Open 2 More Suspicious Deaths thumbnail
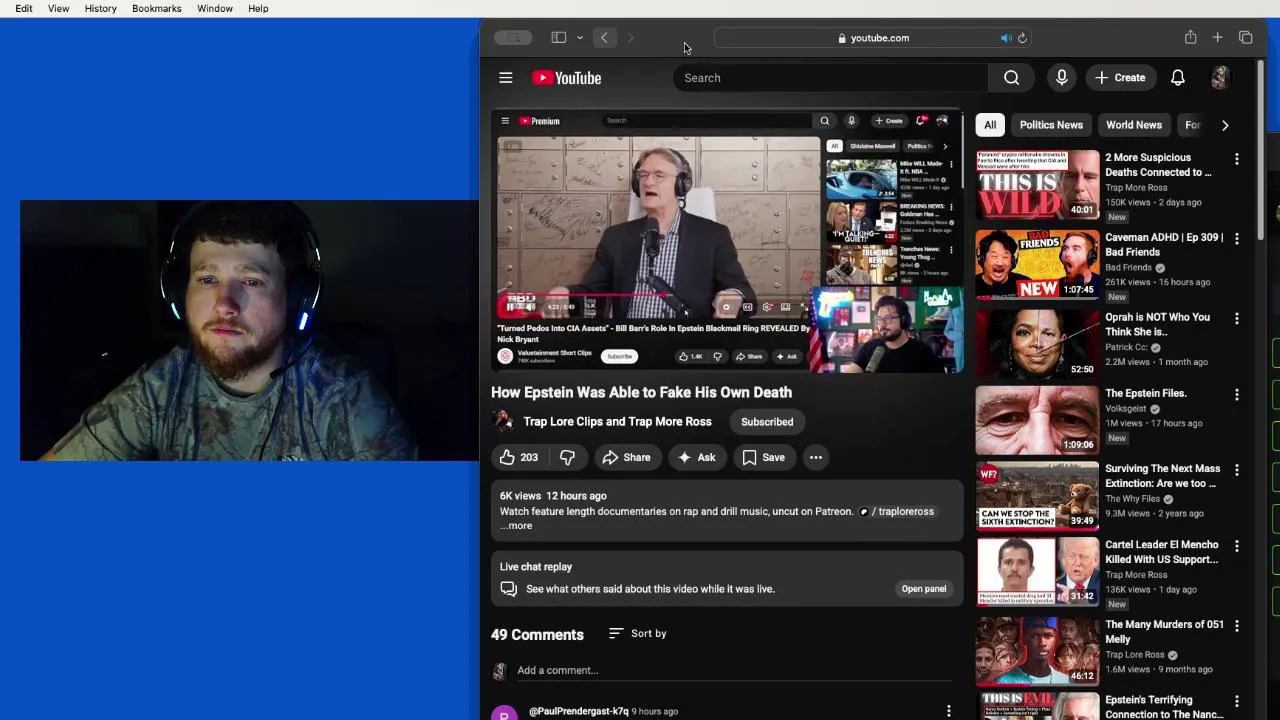The image size is (1280, 720). click(x=1037, y=184)
